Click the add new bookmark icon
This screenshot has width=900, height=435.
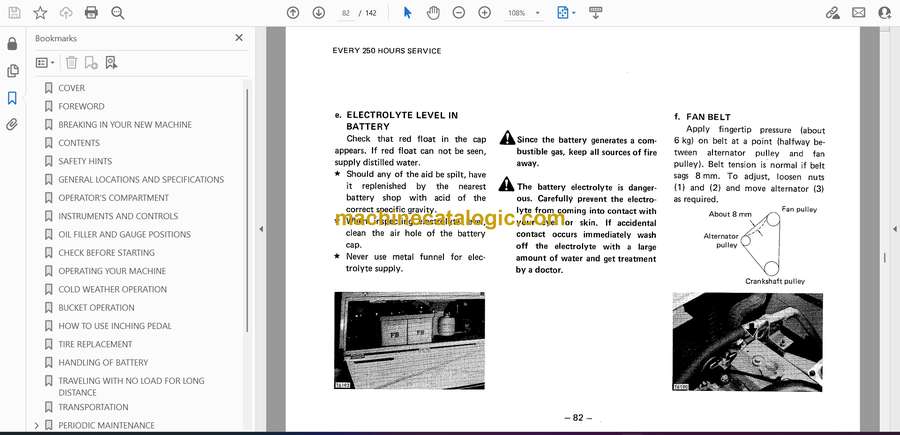pos(91,63)
